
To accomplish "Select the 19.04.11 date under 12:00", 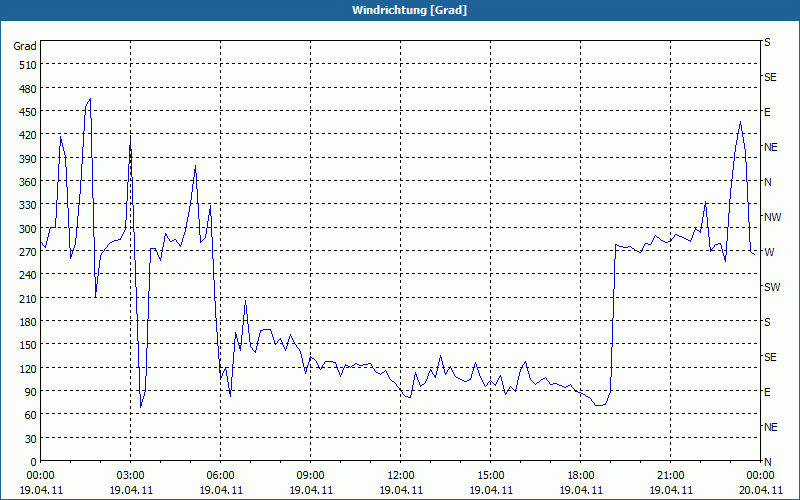I will (401, 490).
